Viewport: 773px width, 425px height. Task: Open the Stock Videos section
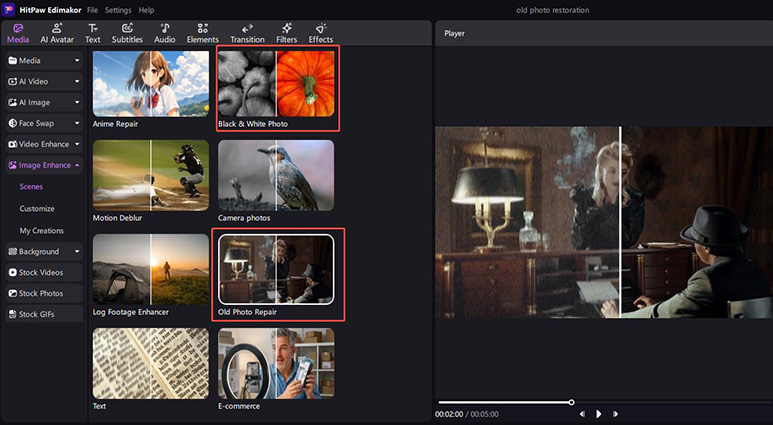point(44,272)
